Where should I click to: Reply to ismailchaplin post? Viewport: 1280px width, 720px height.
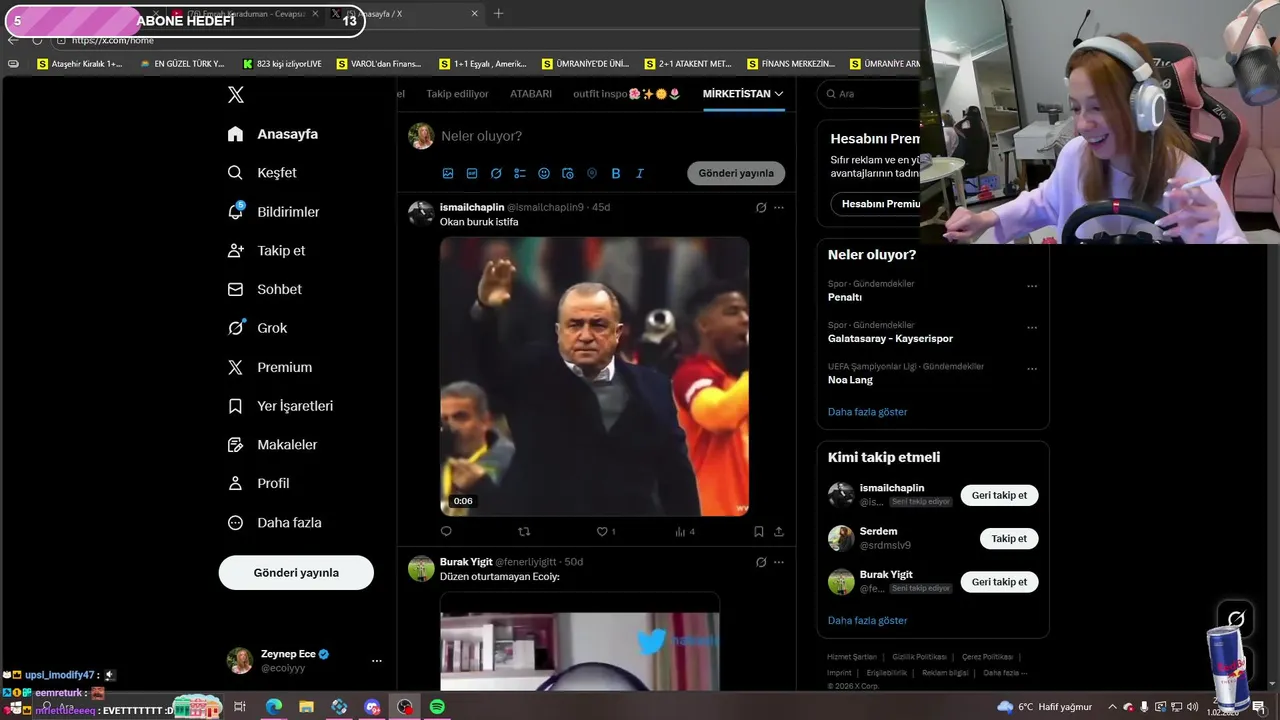(x=446, y=532)
